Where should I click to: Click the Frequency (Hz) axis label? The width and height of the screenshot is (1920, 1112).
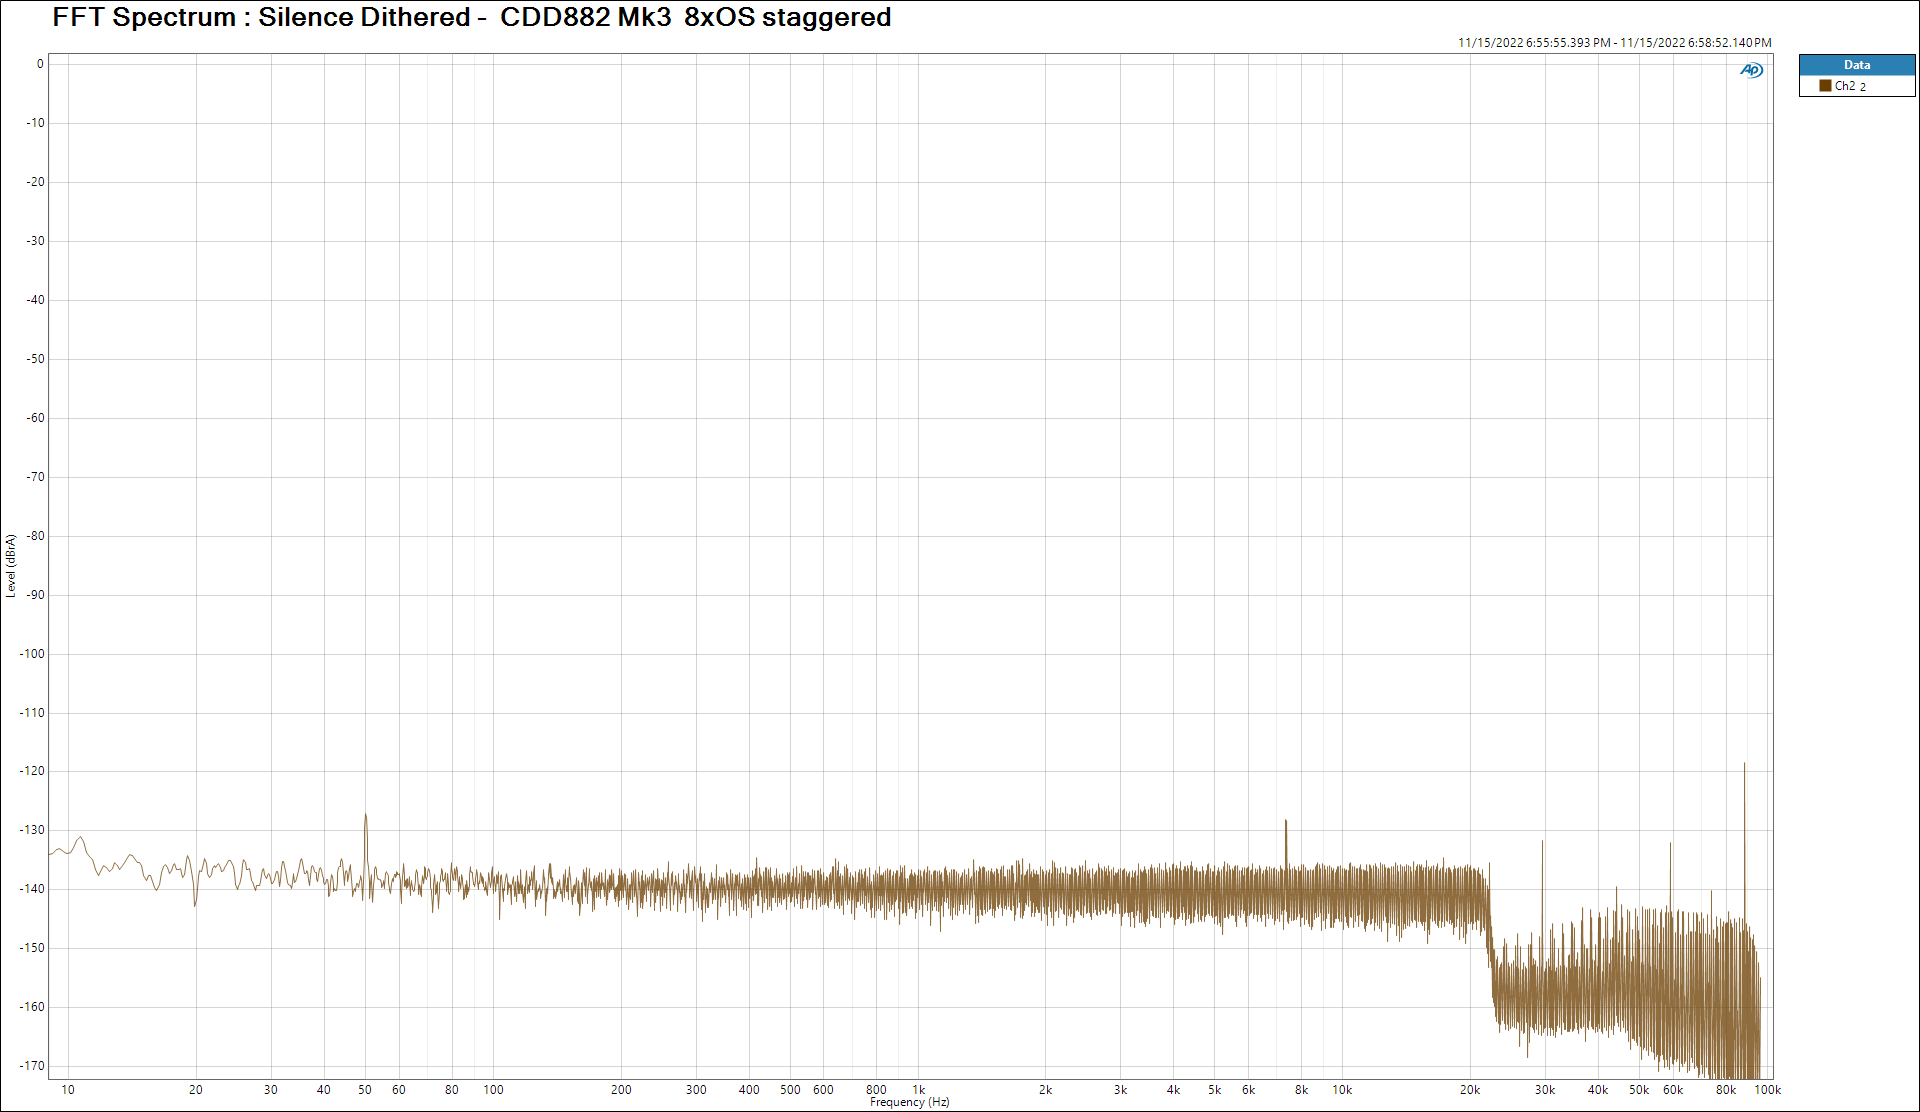909,1102
